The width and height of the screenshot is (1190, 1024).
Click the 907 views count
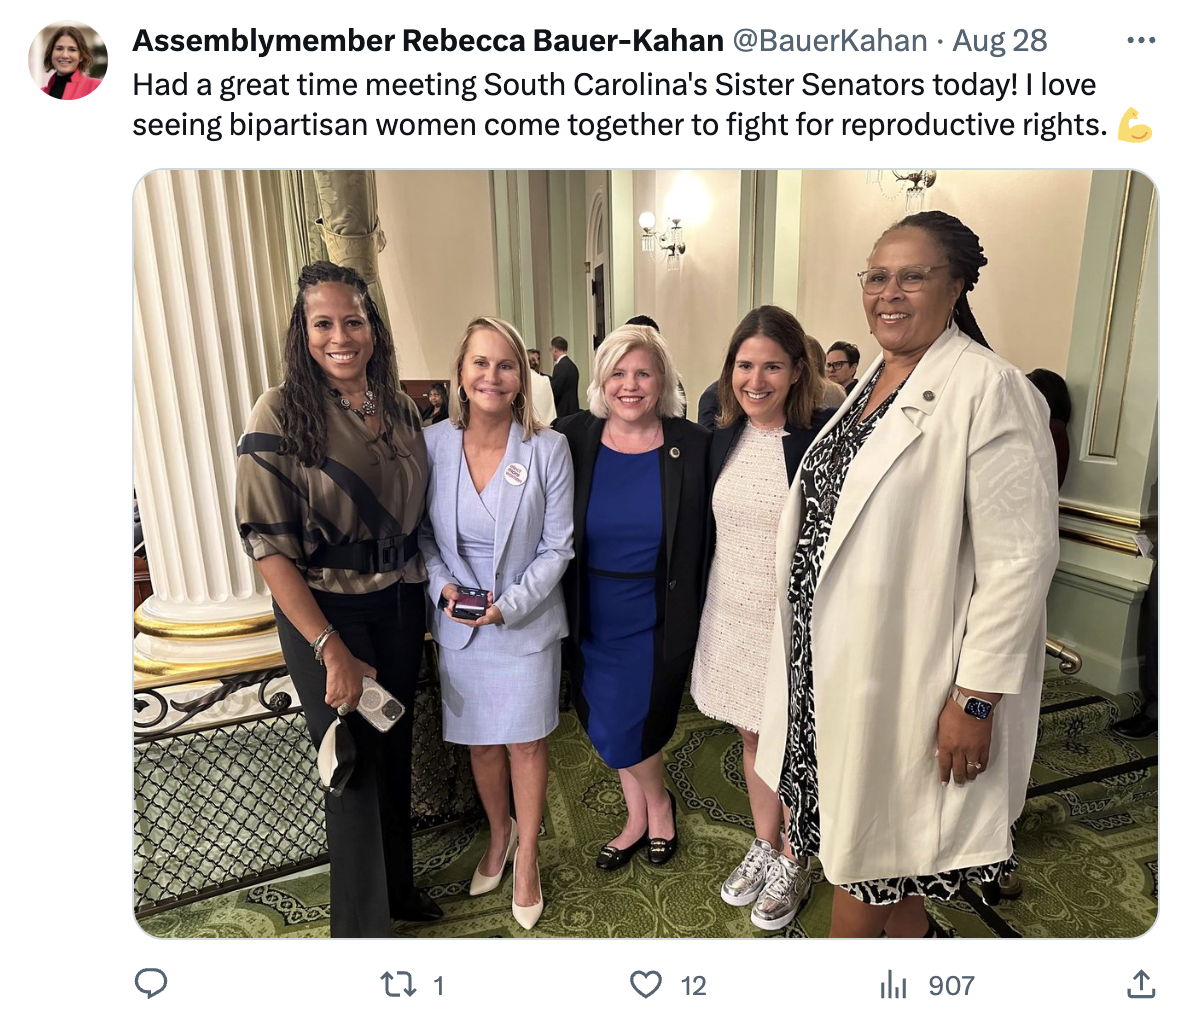click(x=952, y=985)
